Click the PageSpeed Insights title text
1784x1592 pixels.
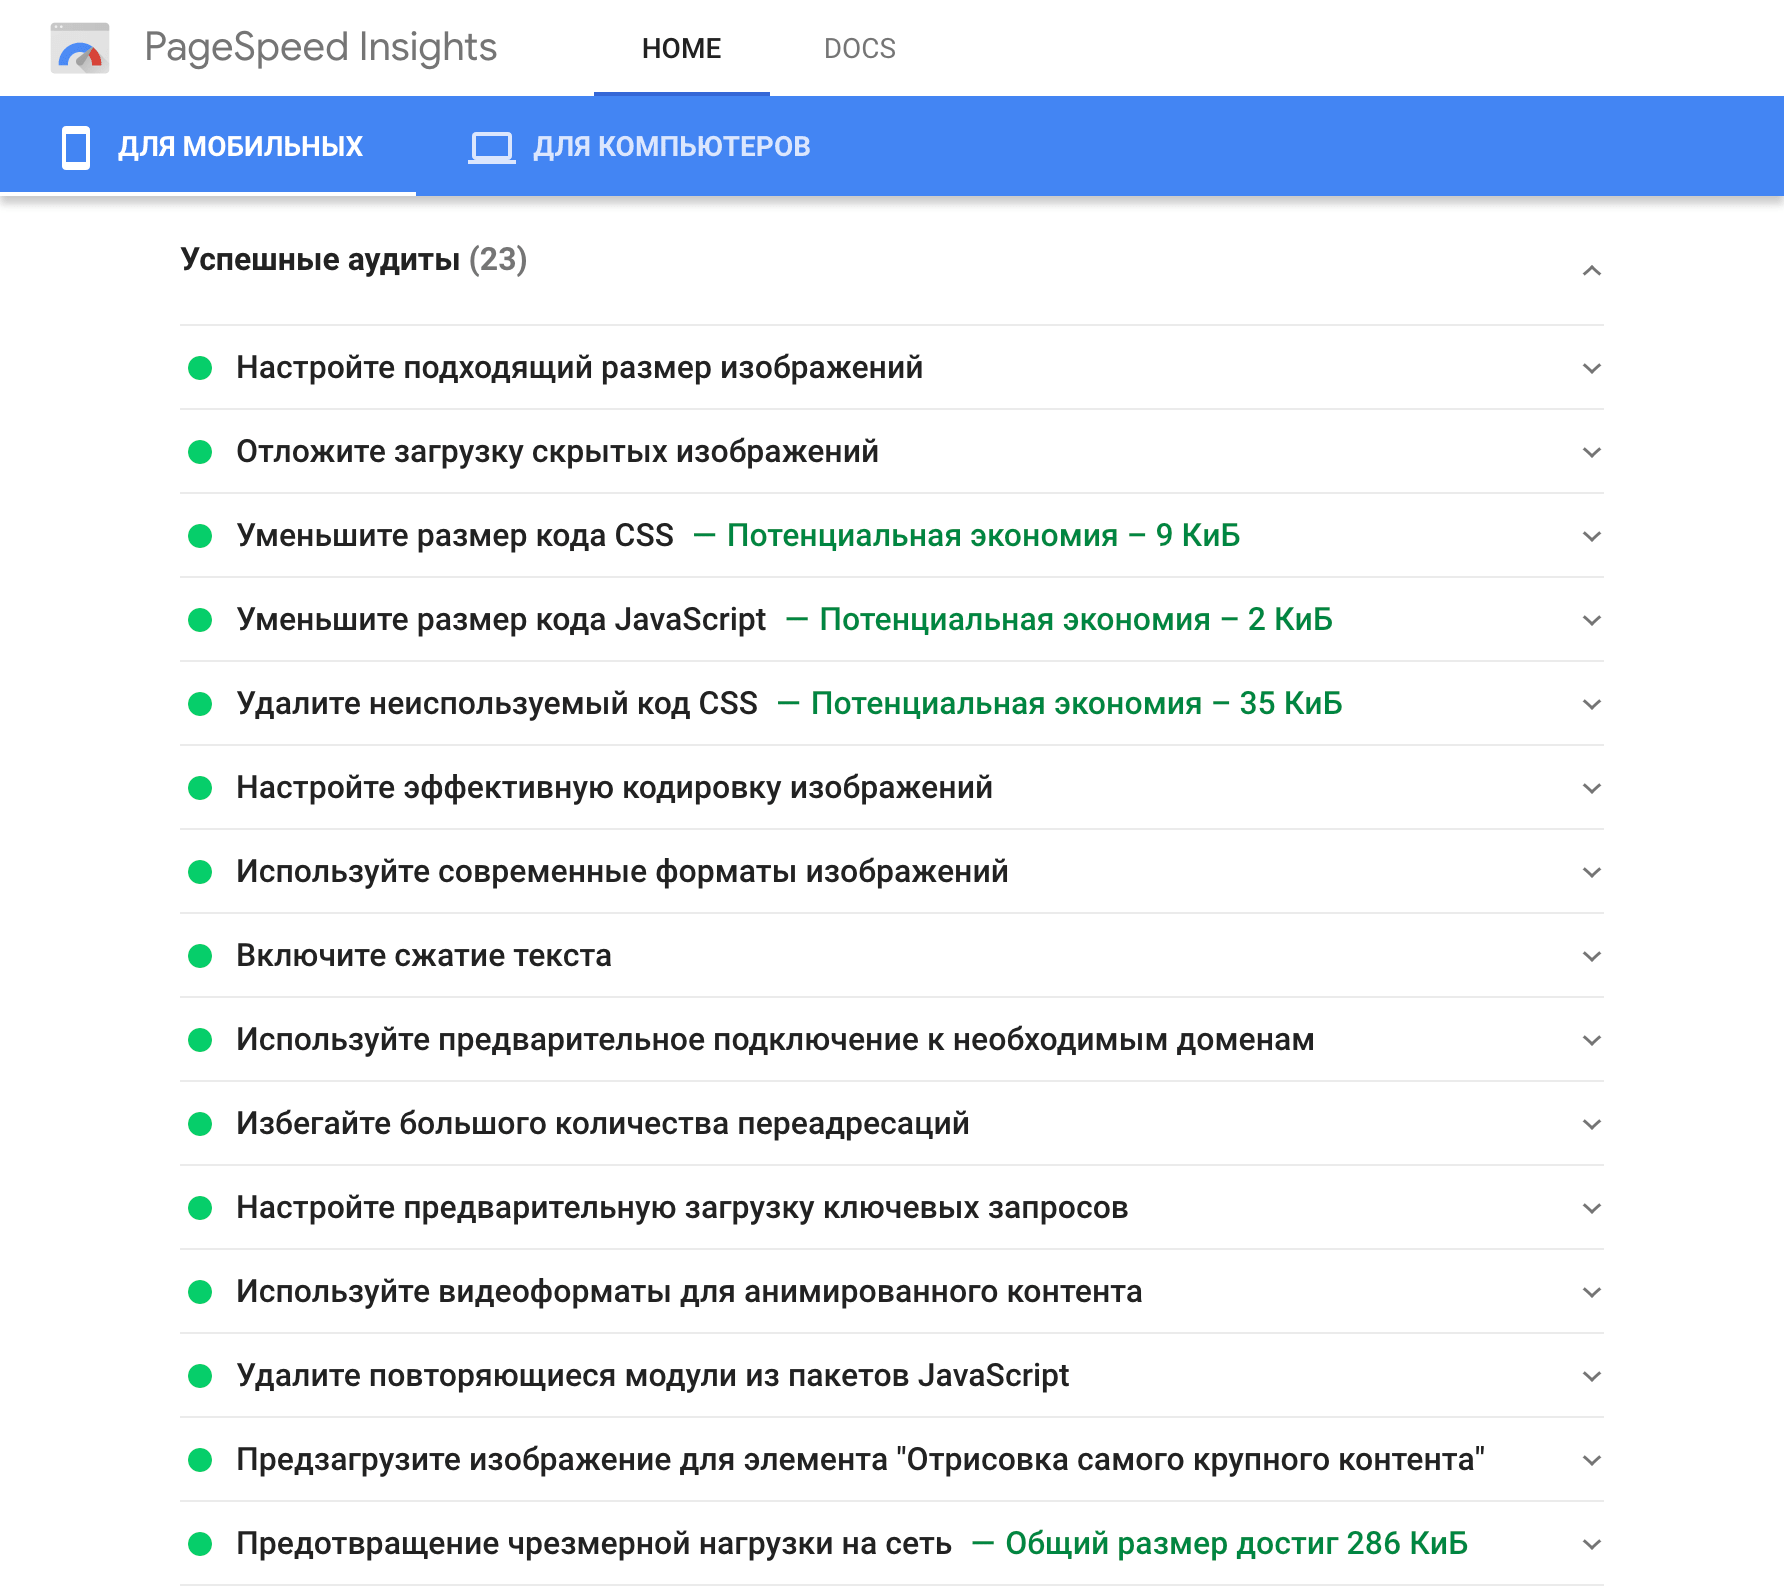click(x=320, y=47)
